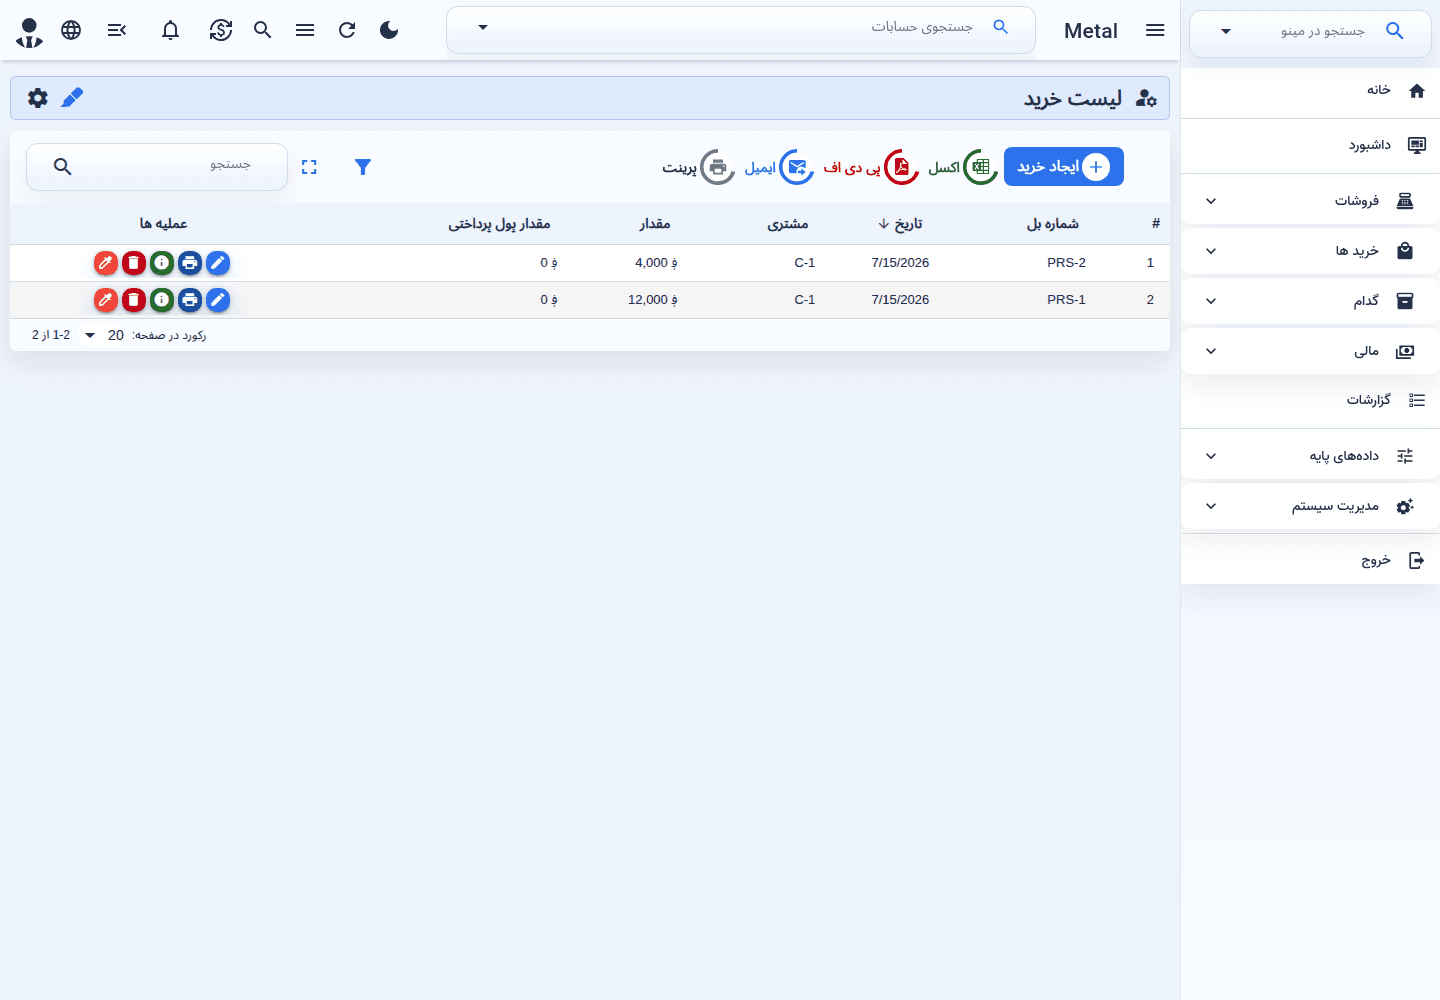This screenshot has width=1440, height=1000.
Task: Sort by bill number (شماره بل) header
Action: coord(1053,224)
